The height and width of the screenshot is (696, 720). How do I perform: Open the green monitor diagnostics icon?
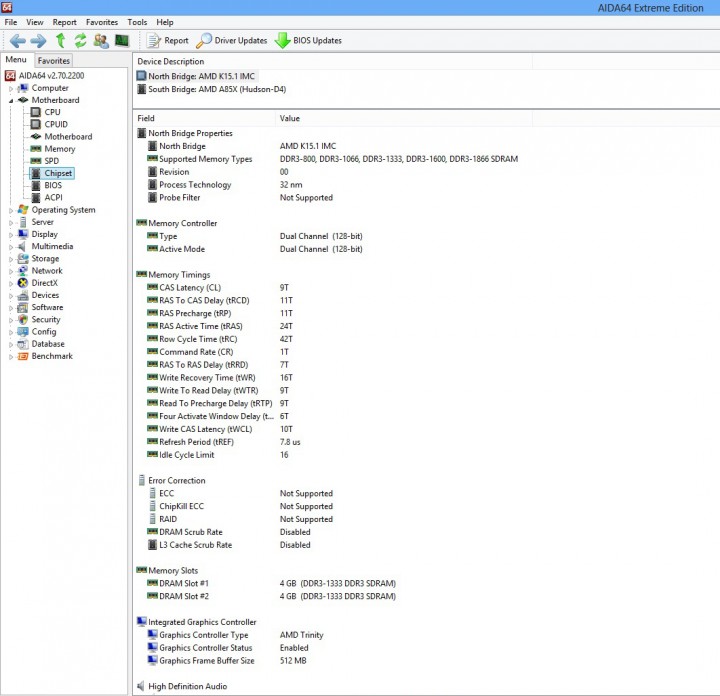pos(122,40)
